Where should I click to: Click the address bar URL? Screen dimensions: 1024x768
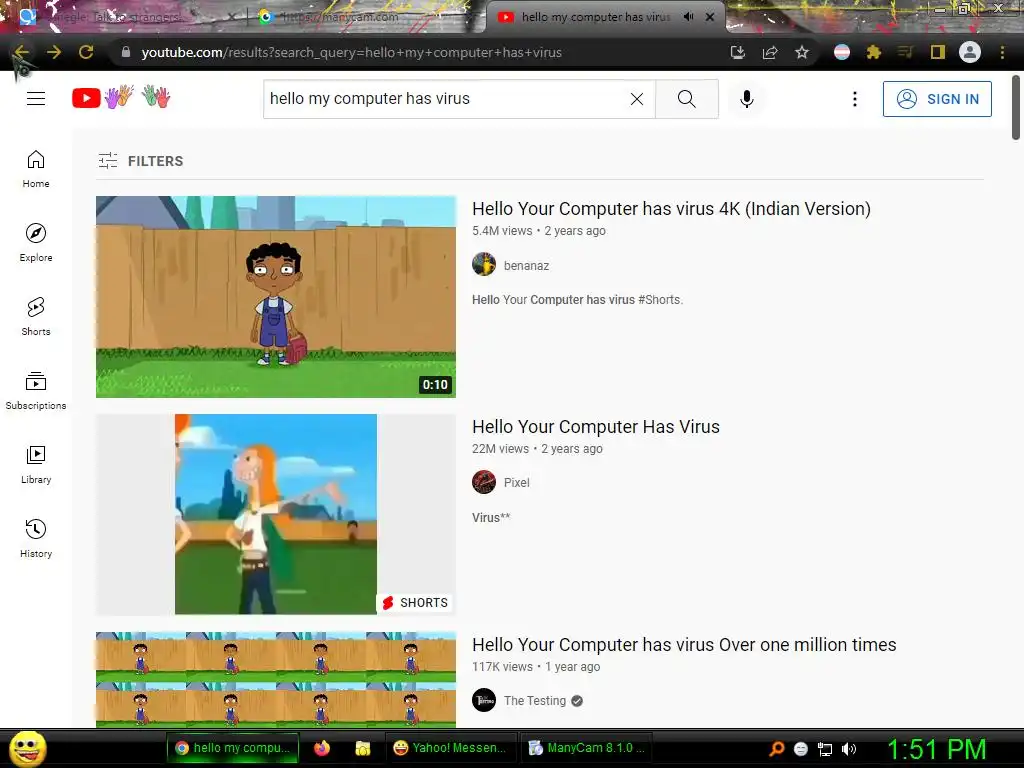tap(351, 52)
